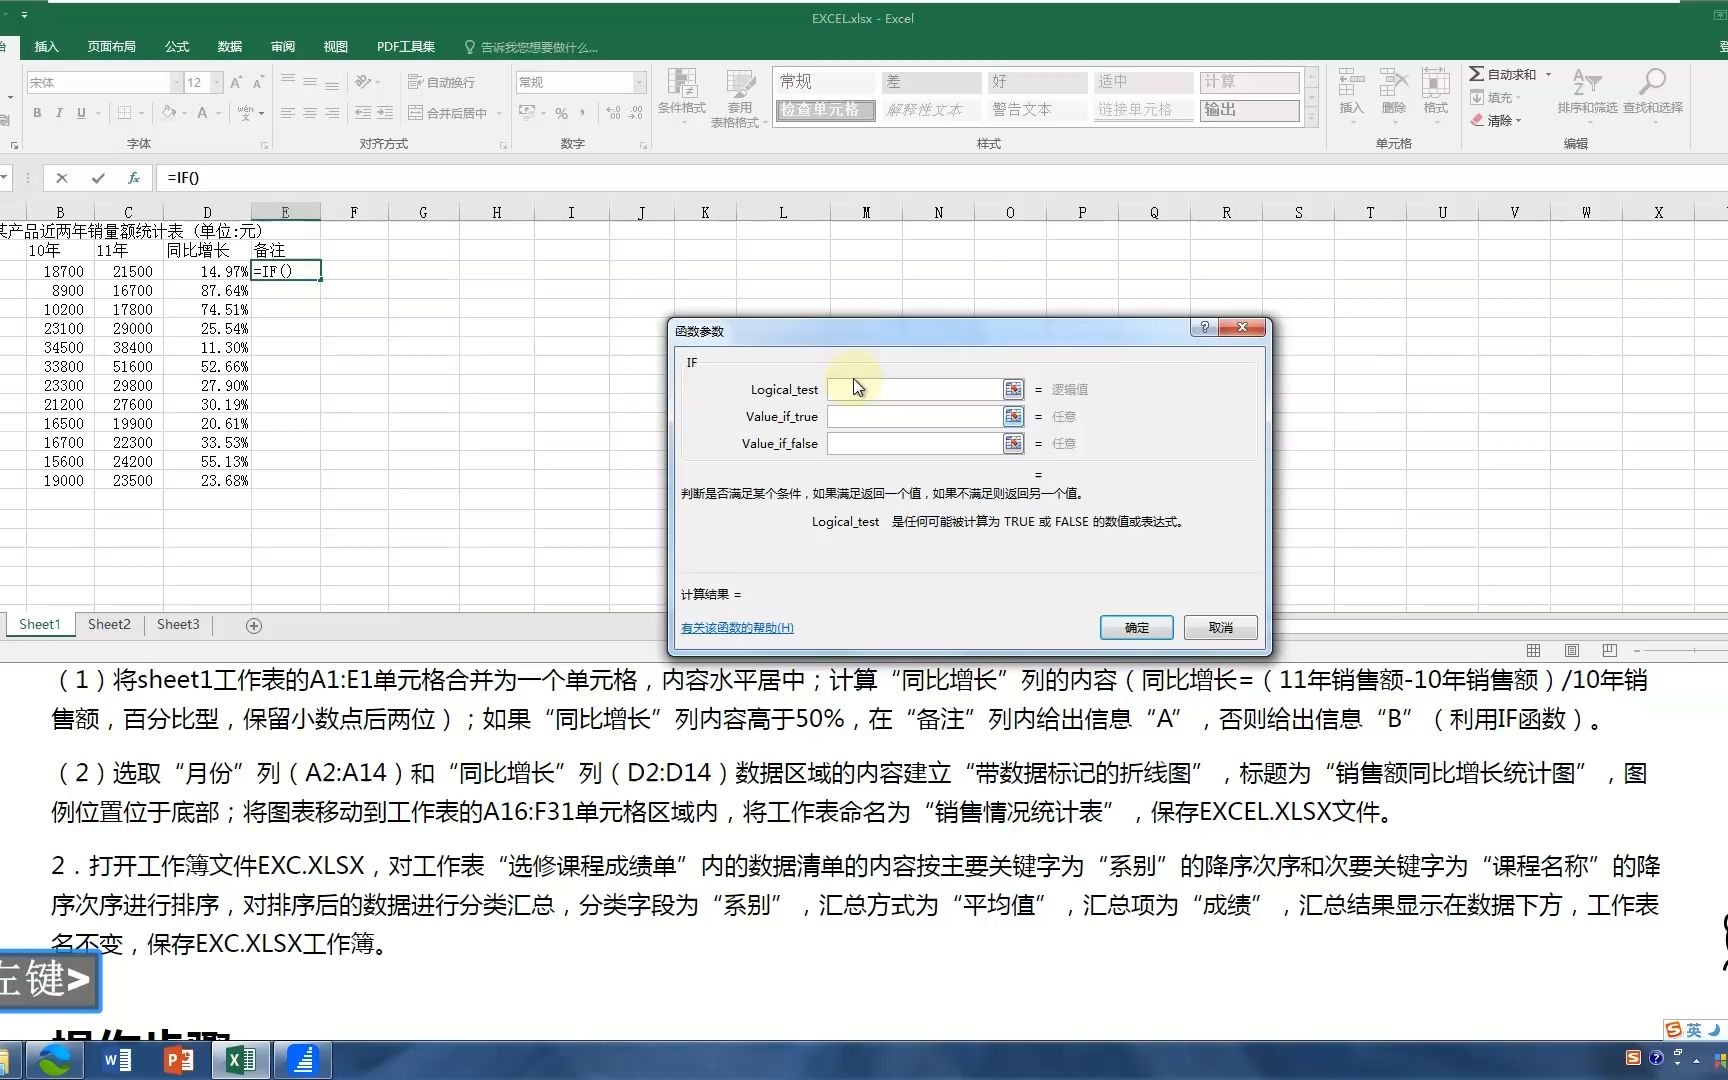Click the font color A icon
Screen dimensions: 1728x1080
tap(202, 113)
